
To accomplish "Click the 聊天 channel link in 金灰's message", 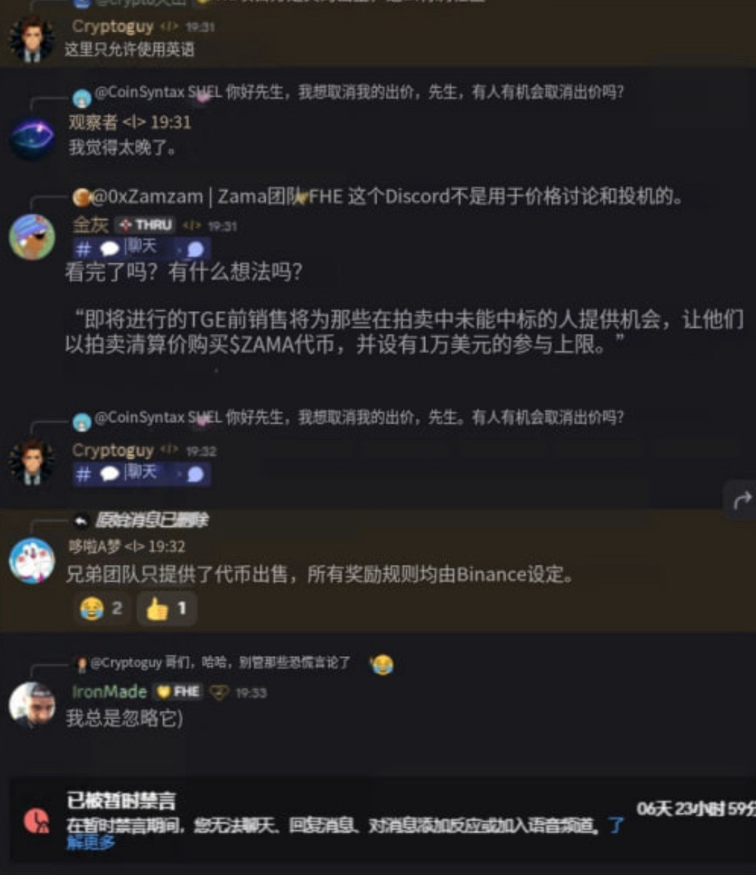I will [x=141, y=248].
